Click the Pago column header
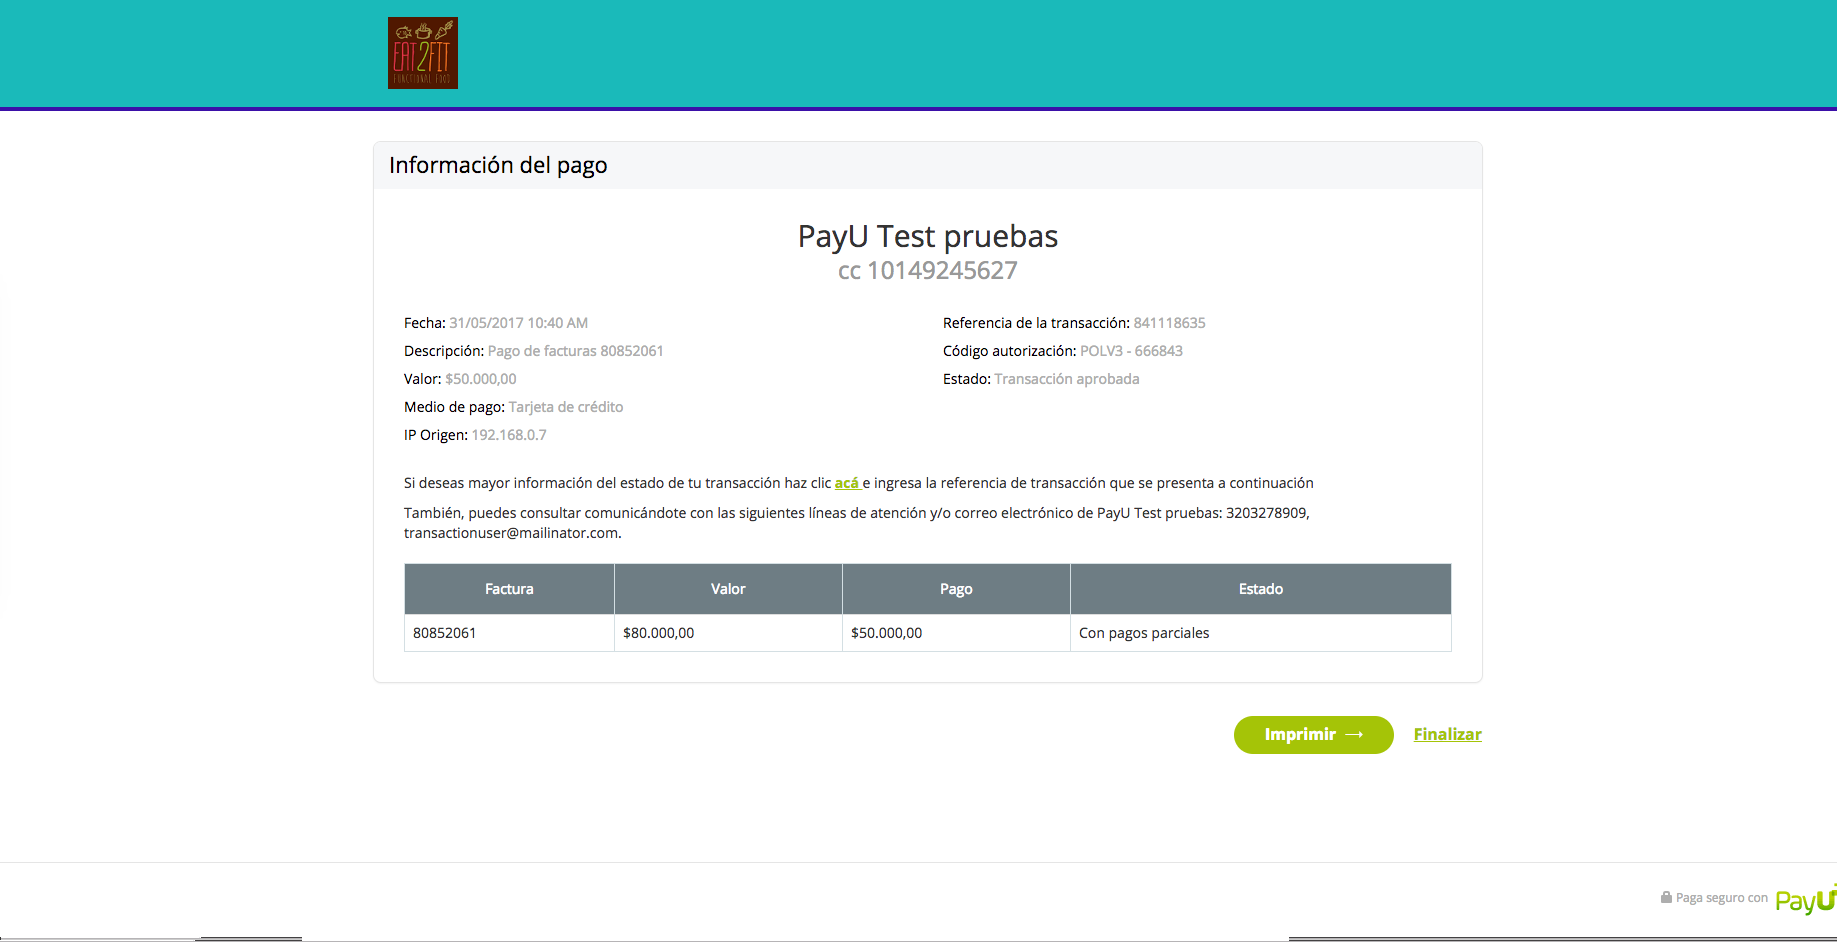This screenshot has width=1837, height=942. tap(955, 589)
